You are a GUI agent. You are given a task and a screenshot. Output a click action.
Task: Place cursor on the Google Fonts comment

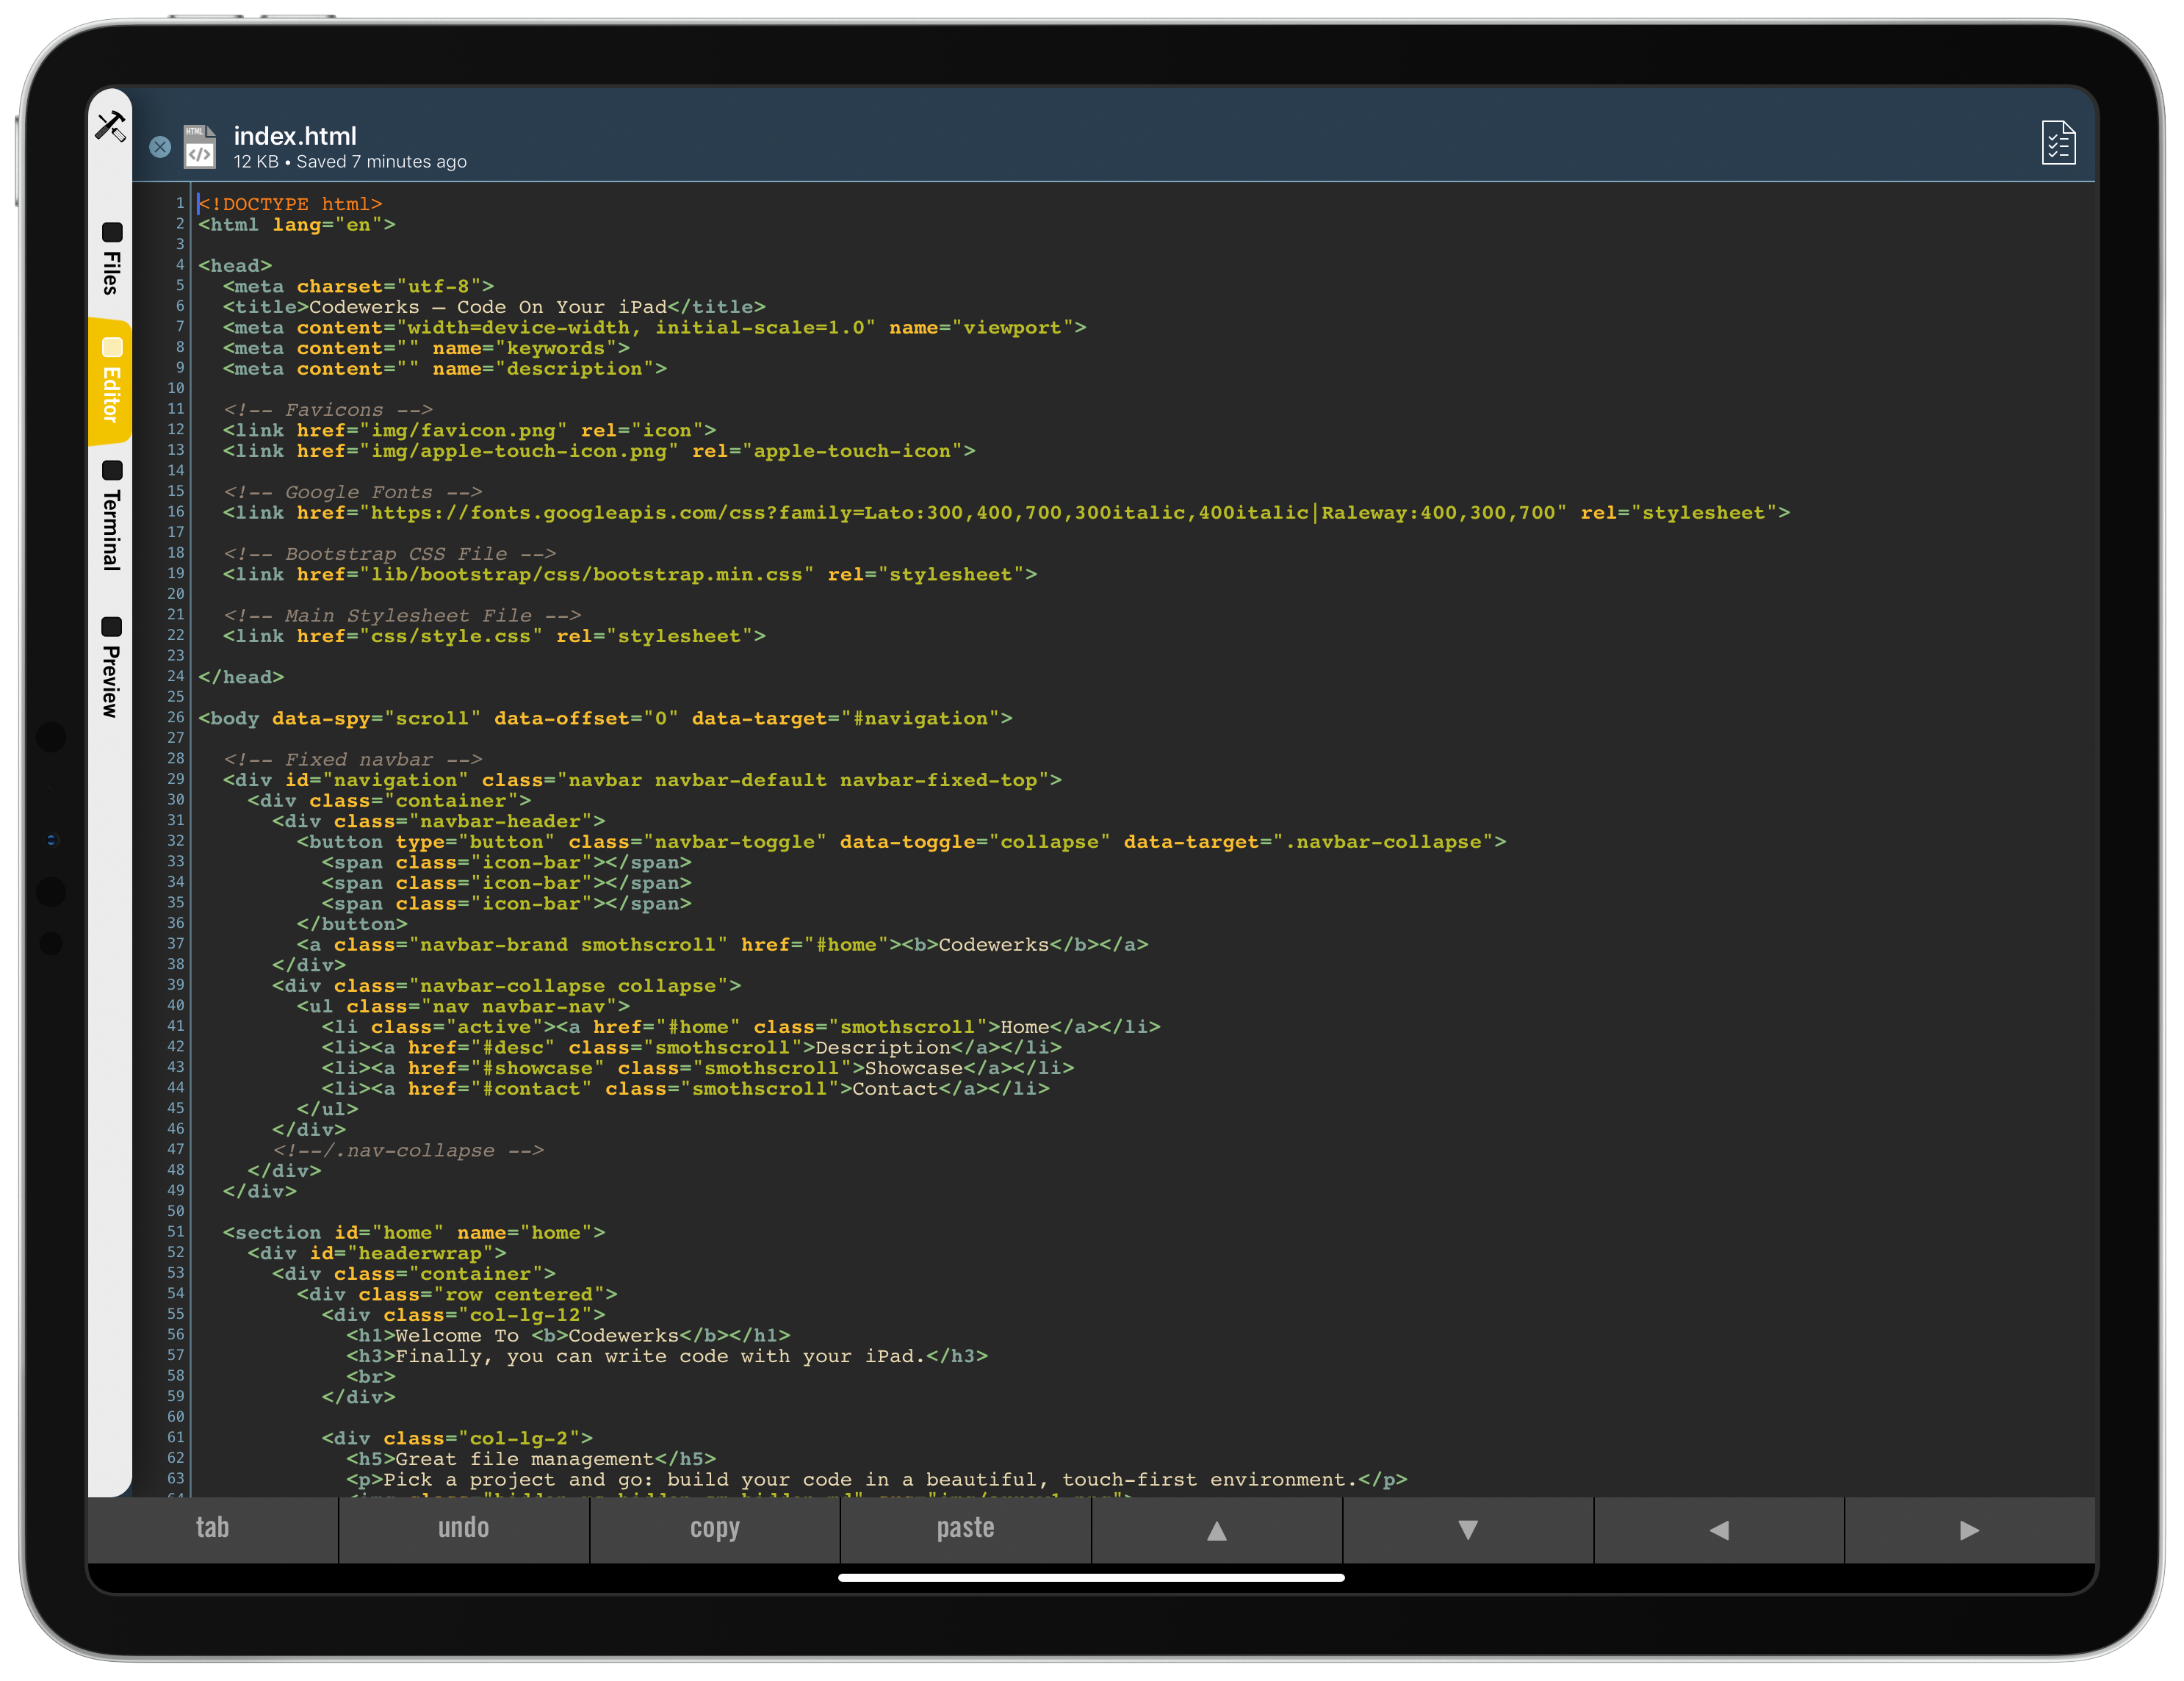[353, 492]
